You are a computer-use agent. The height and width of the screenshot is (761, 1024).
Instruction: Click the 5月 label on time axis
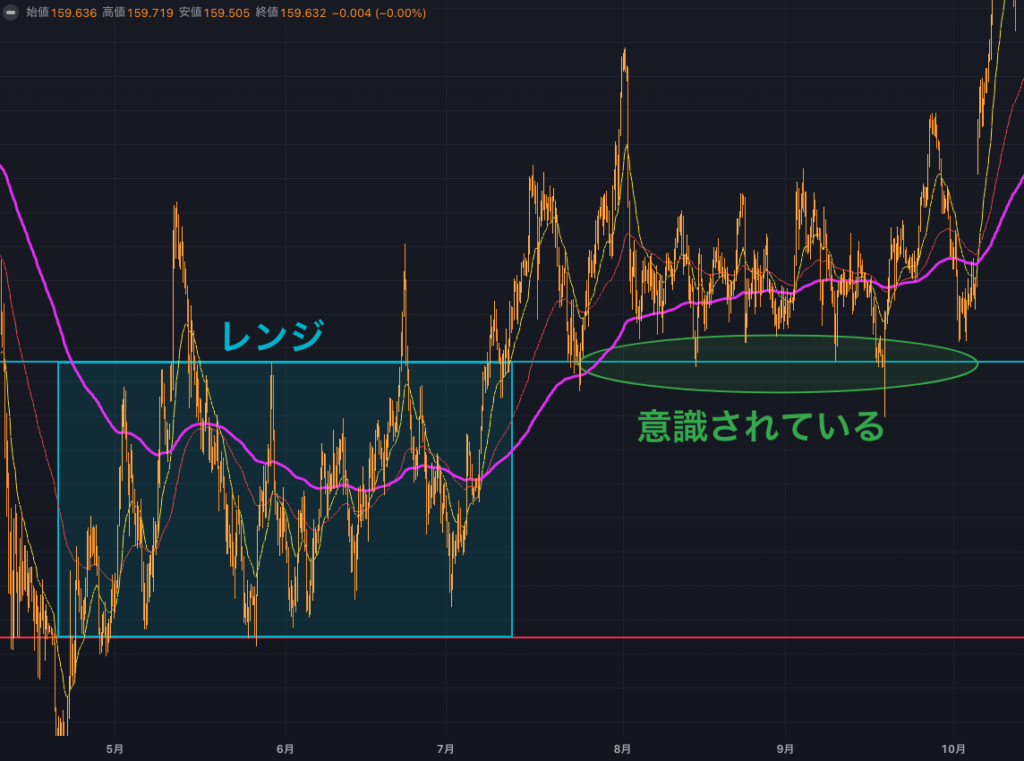(x=115, y=748)
